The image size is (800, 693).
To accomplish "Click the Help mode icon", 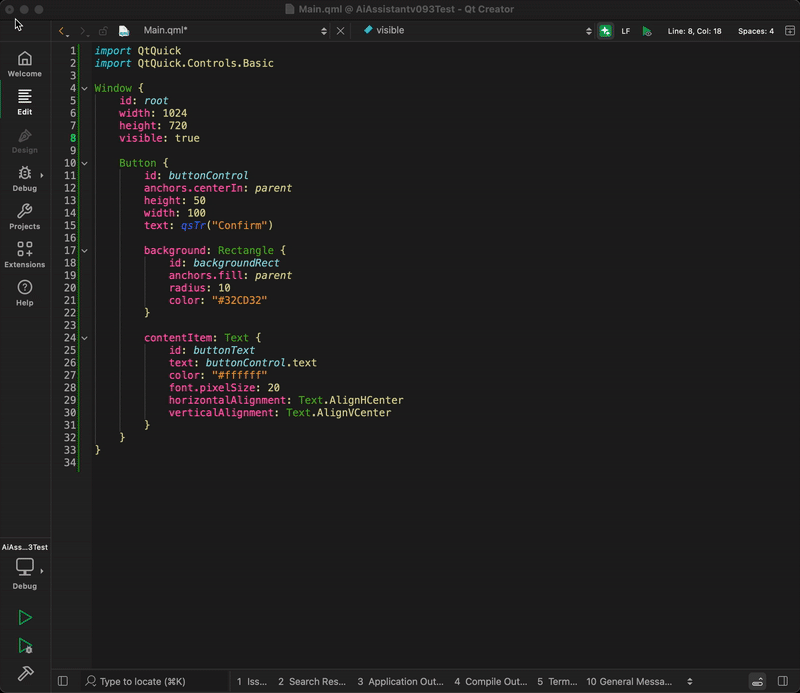I will click(24, 296).
